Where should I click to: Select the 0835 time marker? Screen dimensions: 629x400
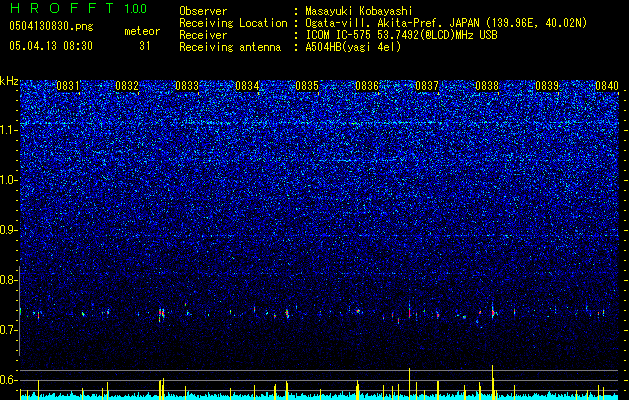pos(307,86)
